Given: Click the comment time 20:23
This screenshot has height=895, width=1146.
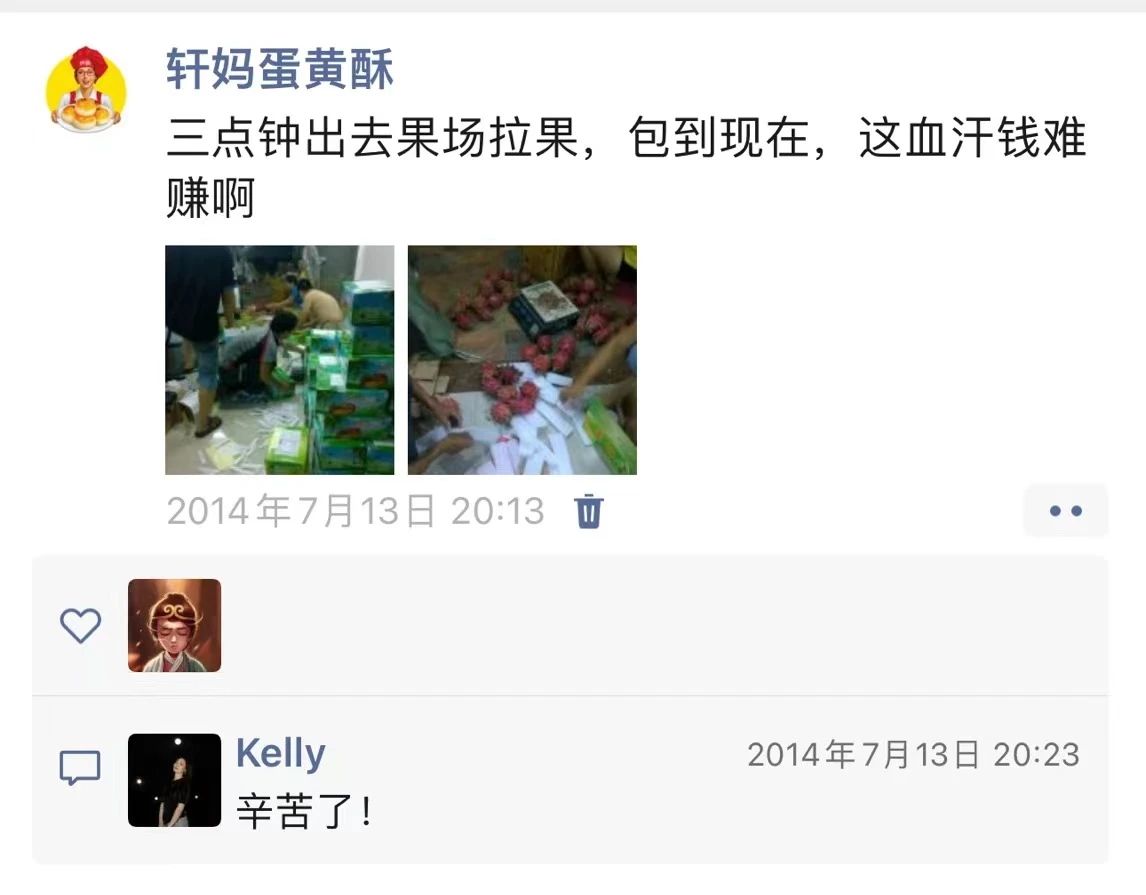Looking at the screenshot, I should click(x=1036, y=755).
